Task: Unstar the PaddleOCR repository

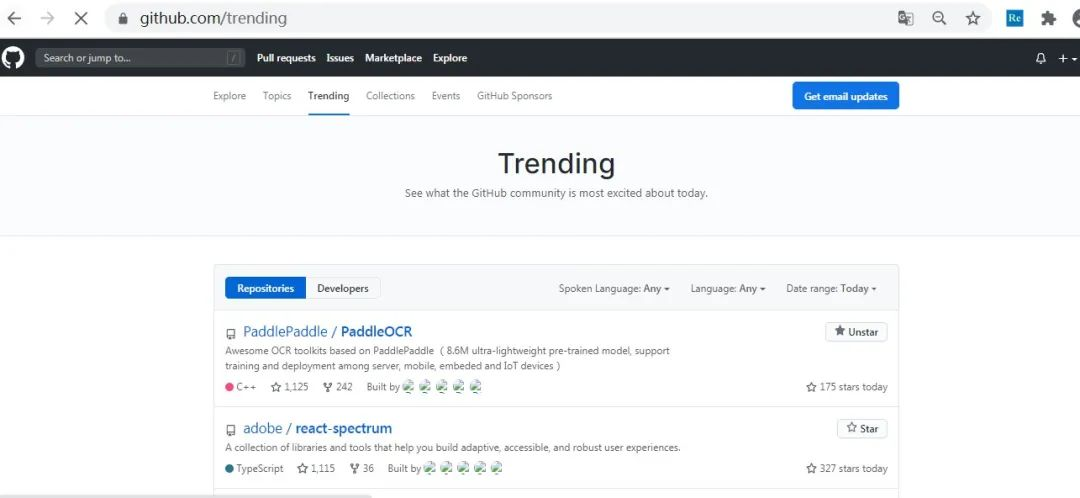Action: pos(856,331)
